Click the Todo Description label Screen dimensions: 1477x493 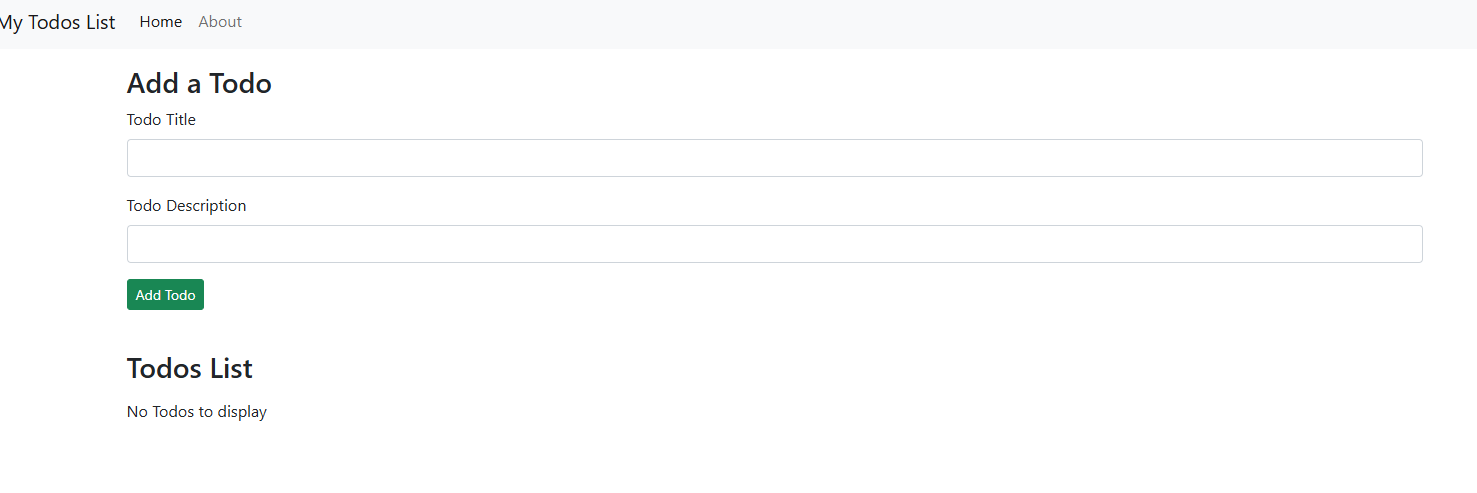coord(186,206)
